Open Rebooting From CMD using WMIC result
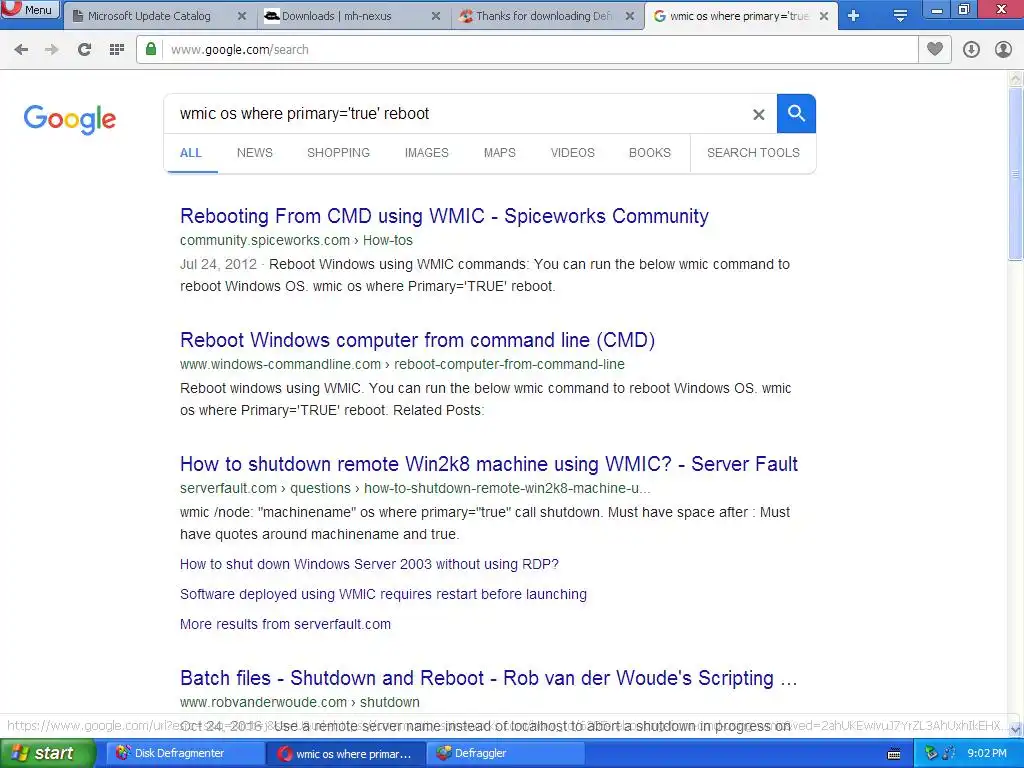1024x768 pixels. [x=444, y=216]
